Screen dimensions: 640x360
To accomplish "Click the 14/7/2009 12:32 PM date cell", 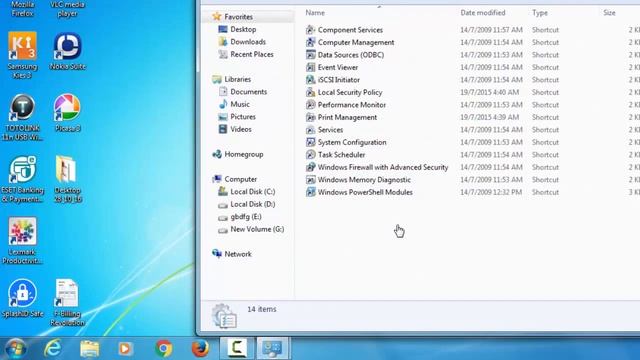I will pyautogui.click(x=491, y=192).
